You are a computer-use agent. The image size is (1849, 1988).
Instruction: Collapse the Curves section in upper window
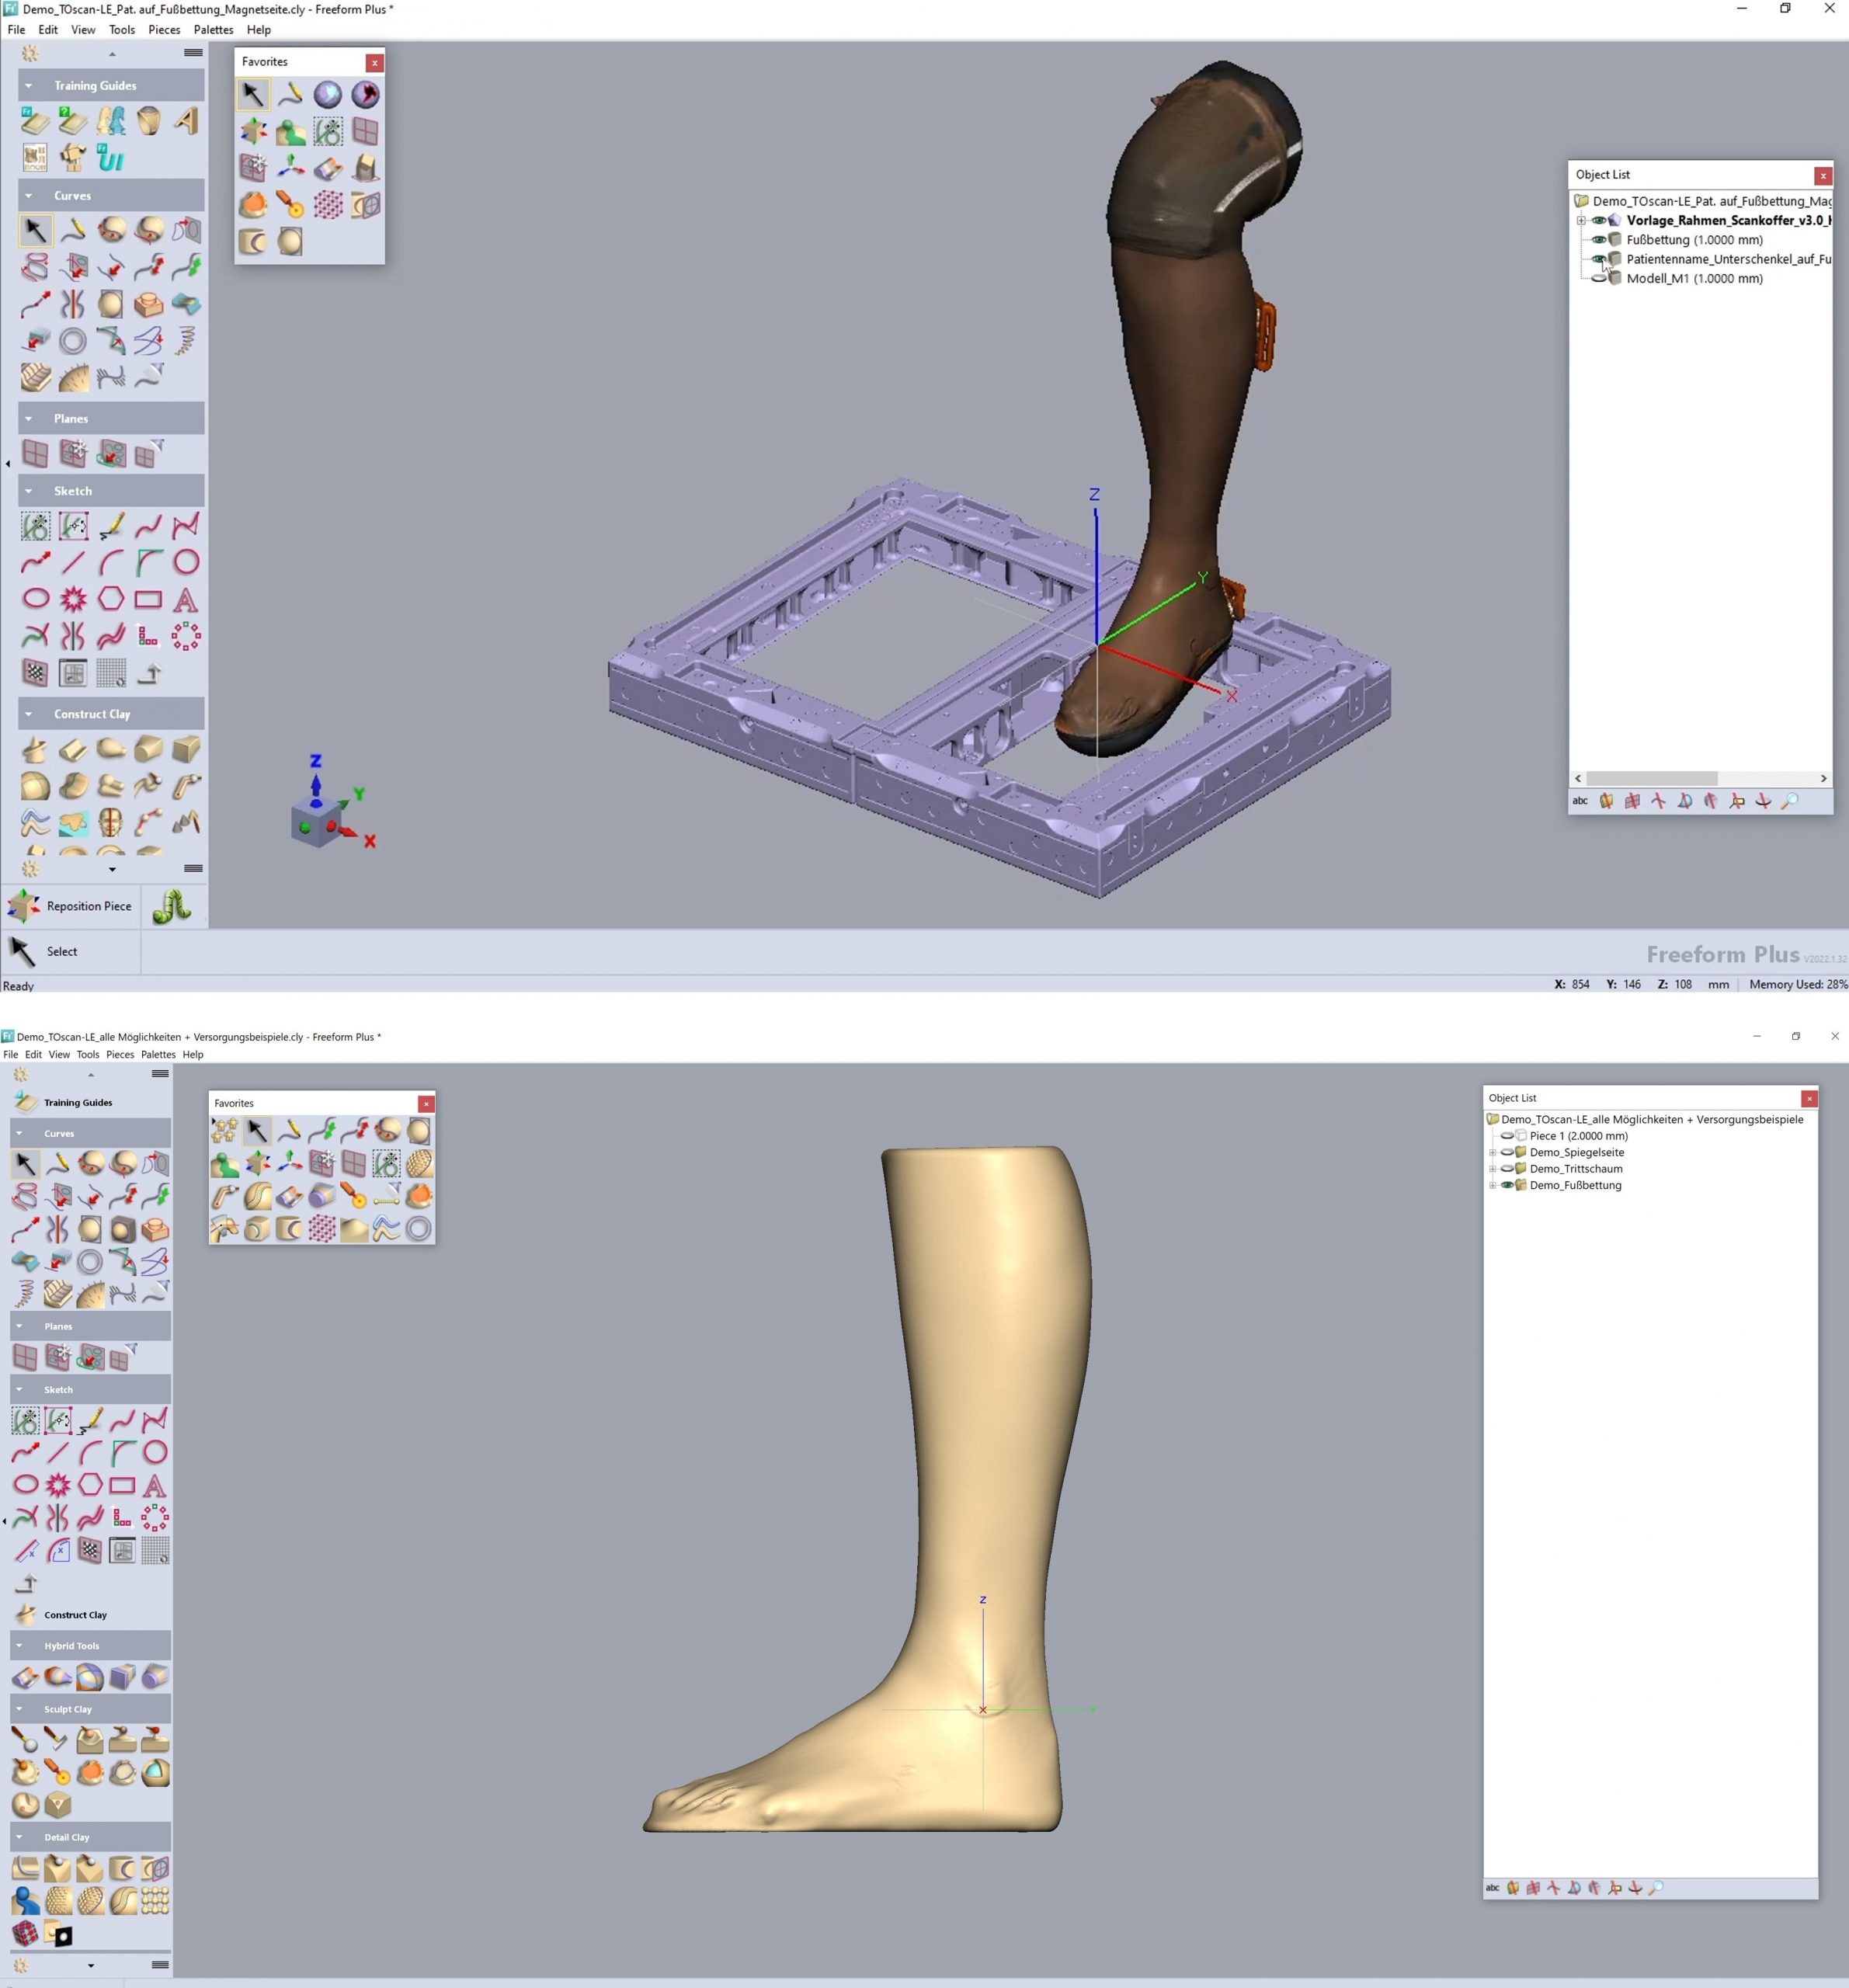click(x=28, y=196)
